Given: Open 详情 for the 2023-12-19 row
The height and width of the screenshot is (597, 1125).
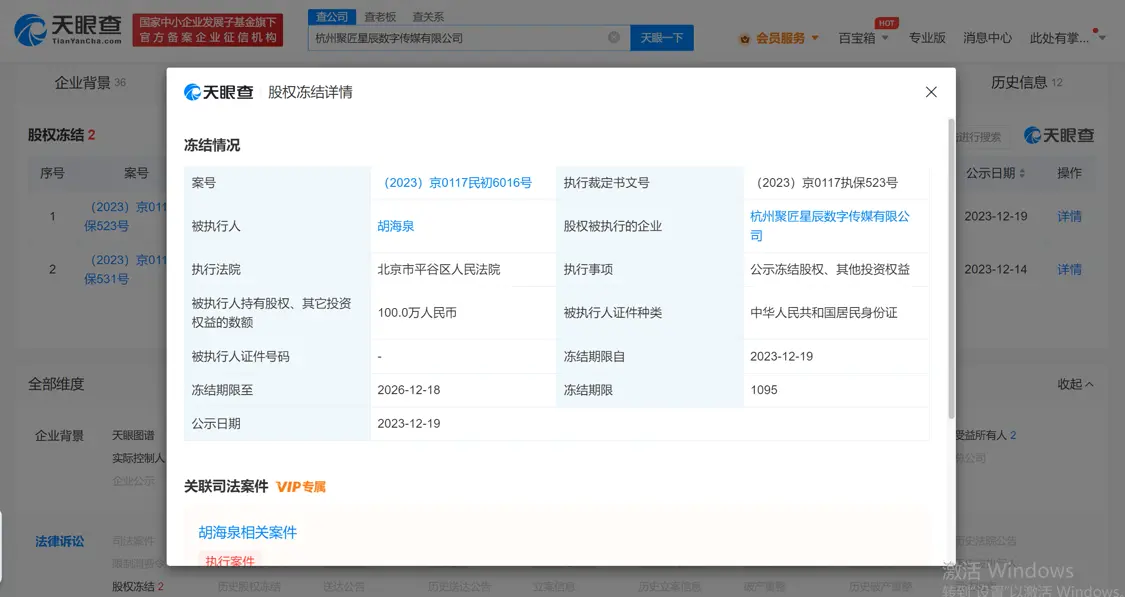Looking at the screenshot, I should coord(1069,216).
